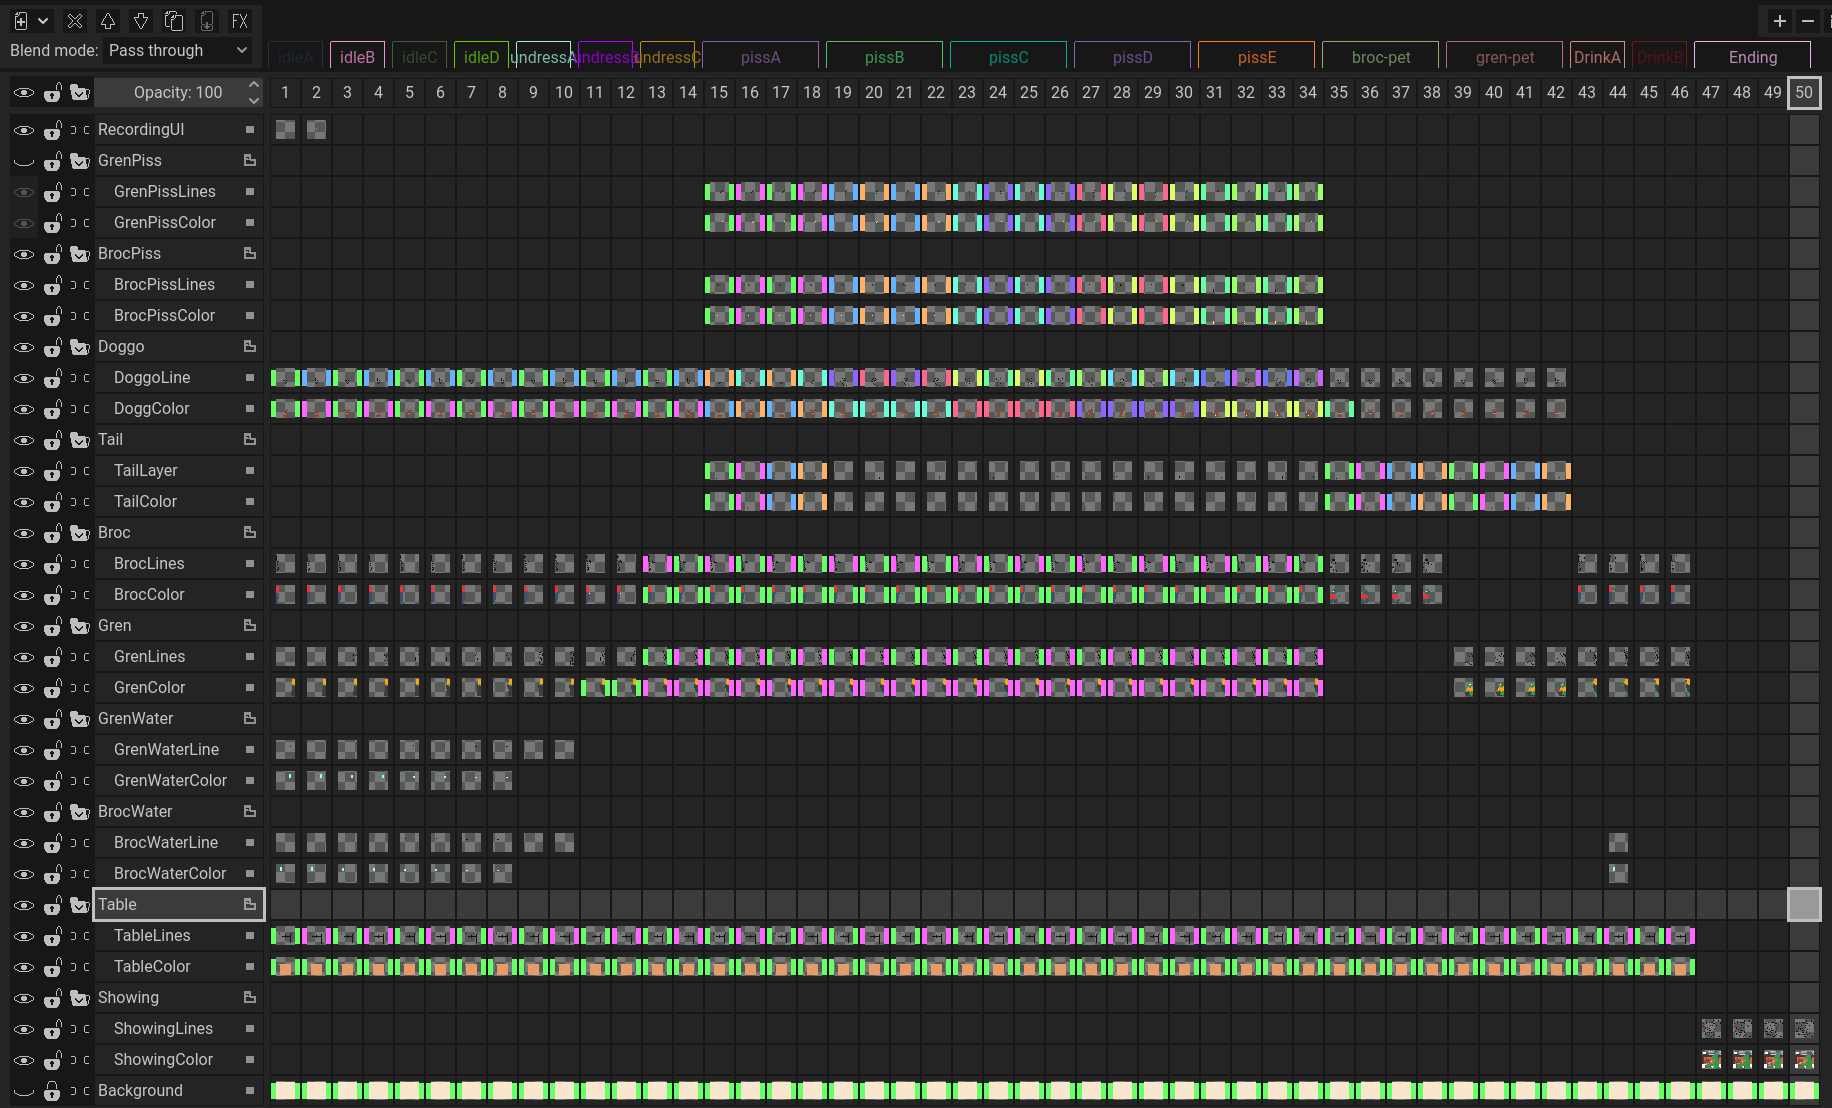Increase opacity with the up stepper arrow
Image resolution: width=1832 pixels, height=1108 pixels.
click(x=254, y=86)
